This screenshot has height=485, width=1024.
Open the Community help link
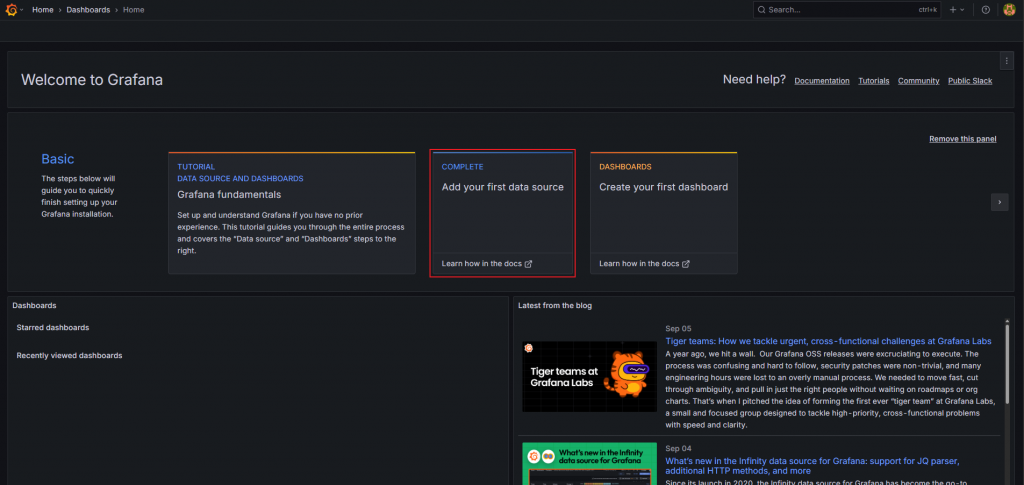click(x=918, y=81)
